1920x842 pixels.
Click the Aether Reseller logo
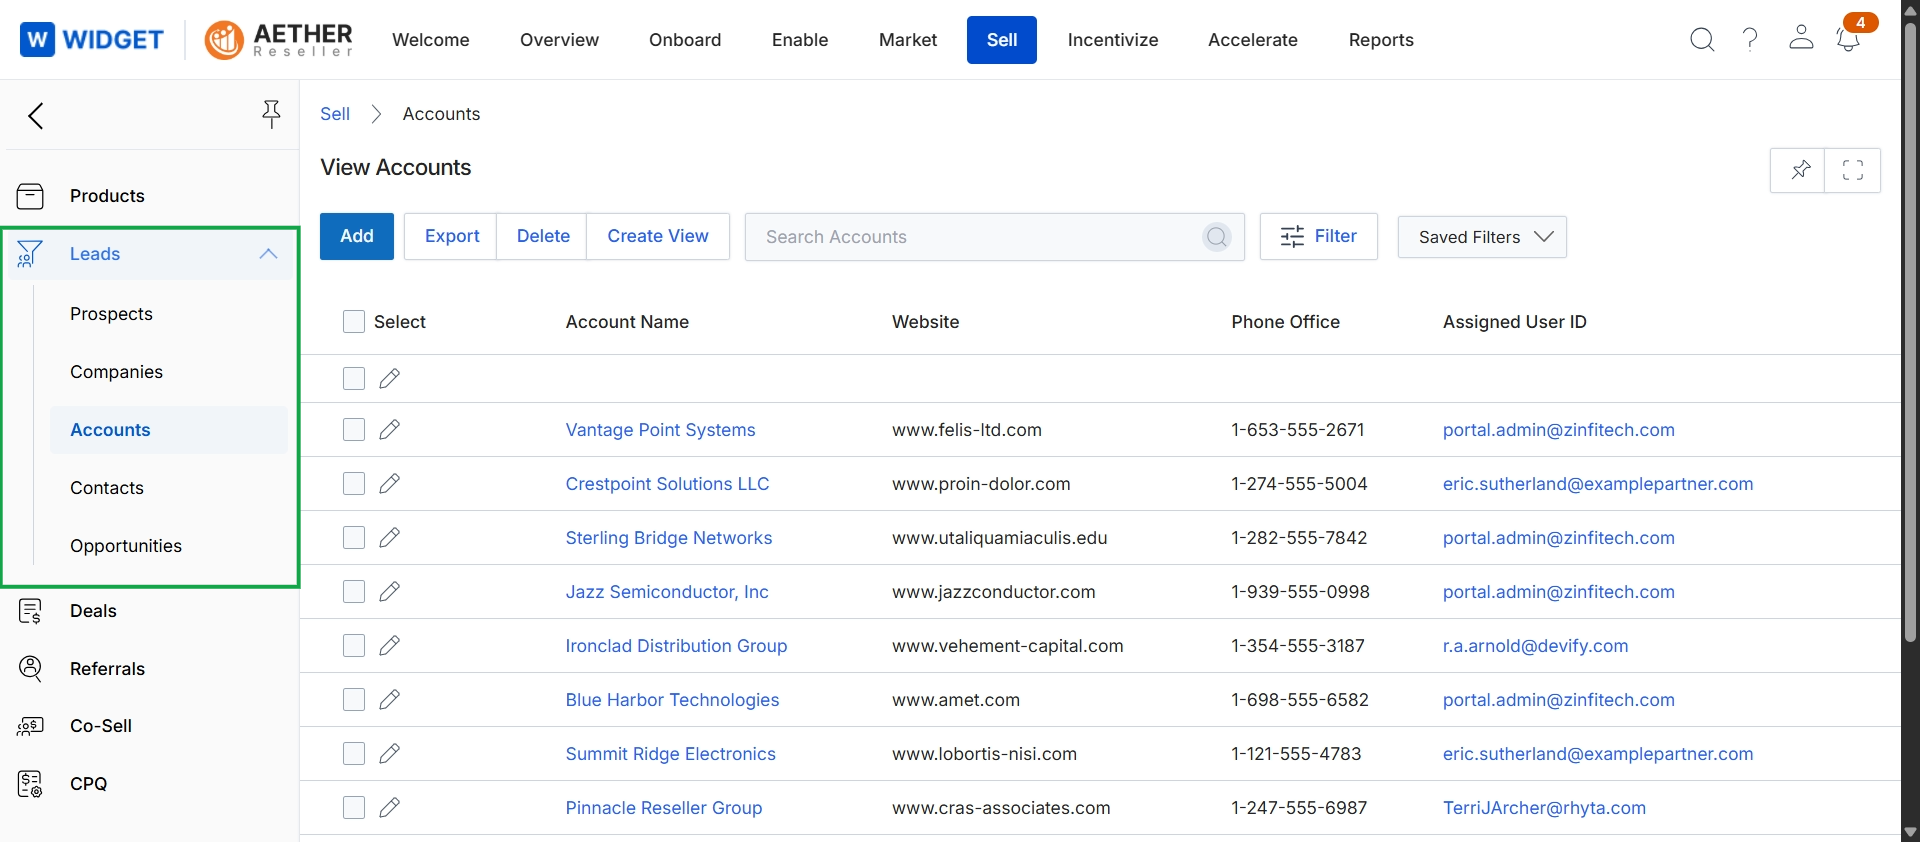tap(279, 40)
